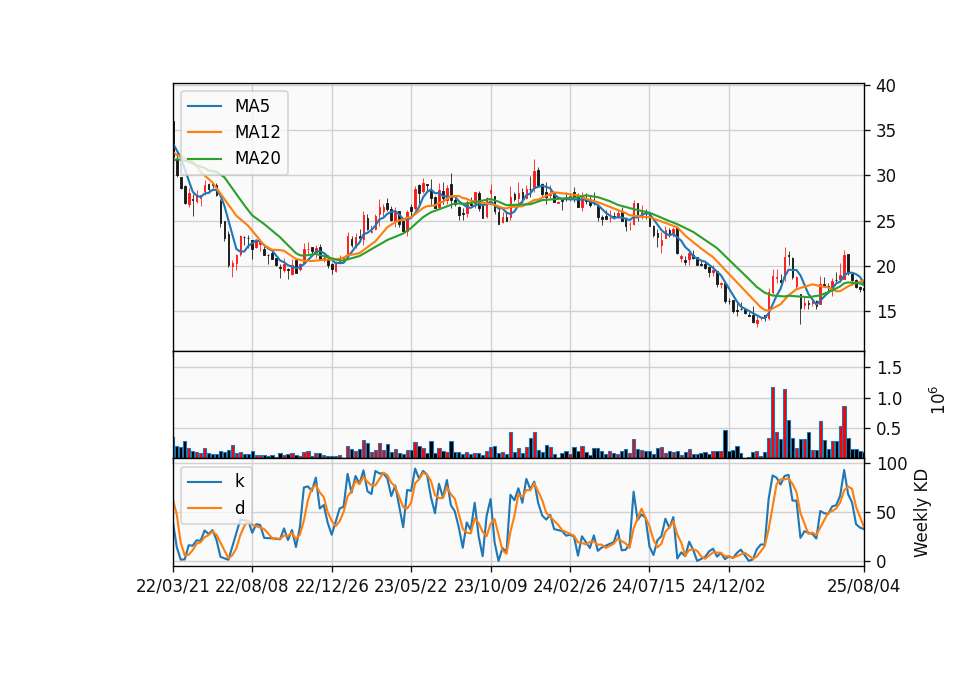Click the volume axis label 1.0

pos(888,399)
